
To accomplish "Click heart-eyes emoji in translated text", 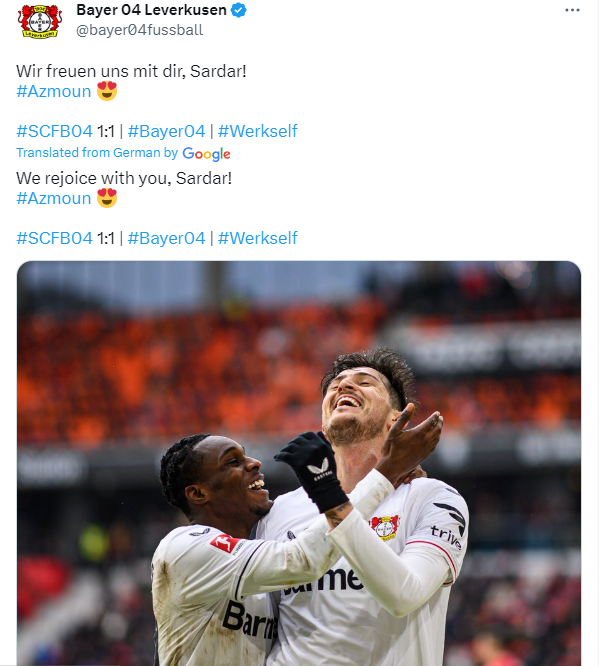I will 107,198.
